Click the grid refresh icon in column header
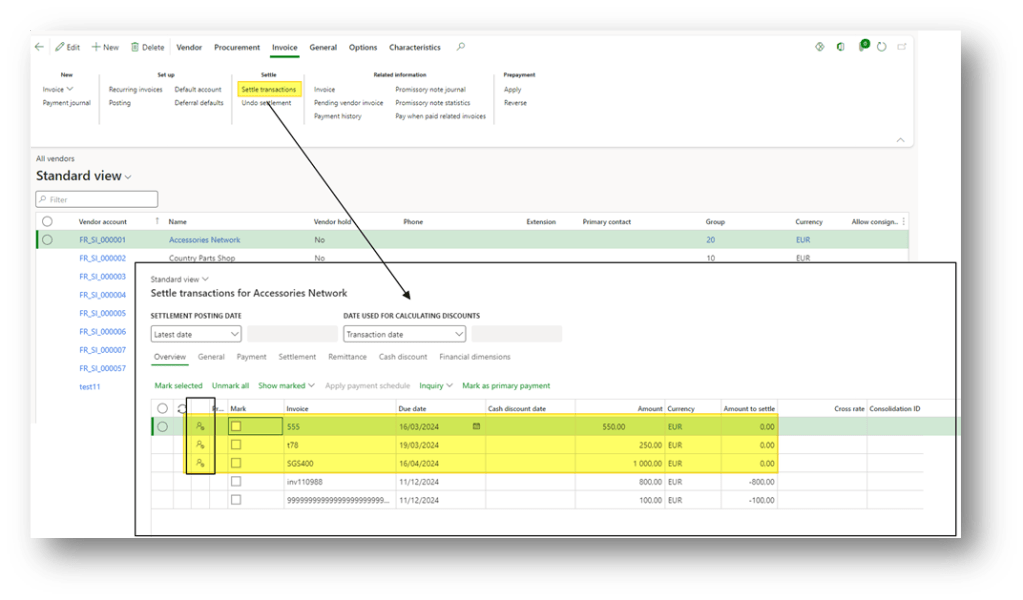 click(x=181, y=408)
